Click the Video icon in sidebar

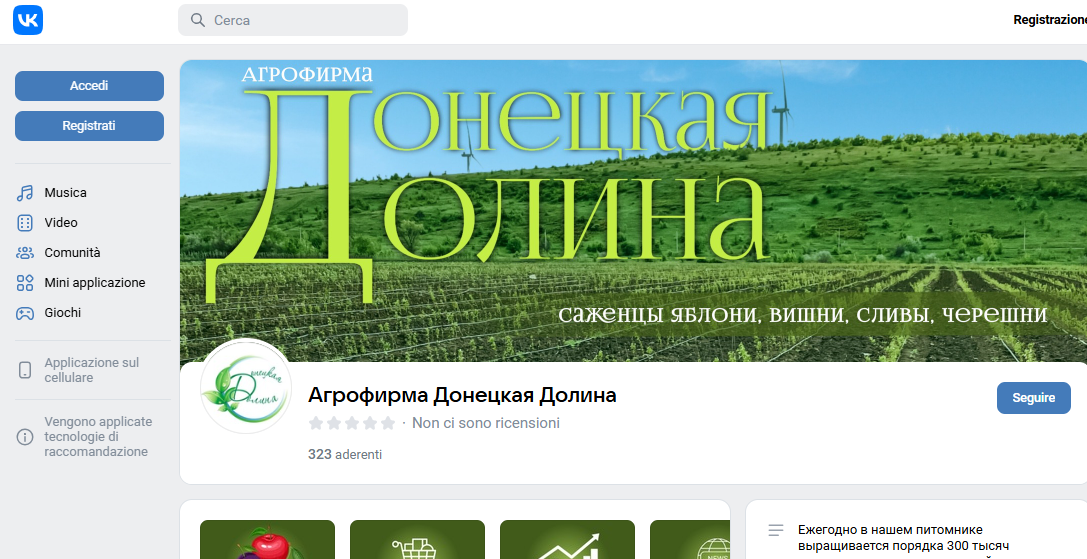(x=25, y=223)
